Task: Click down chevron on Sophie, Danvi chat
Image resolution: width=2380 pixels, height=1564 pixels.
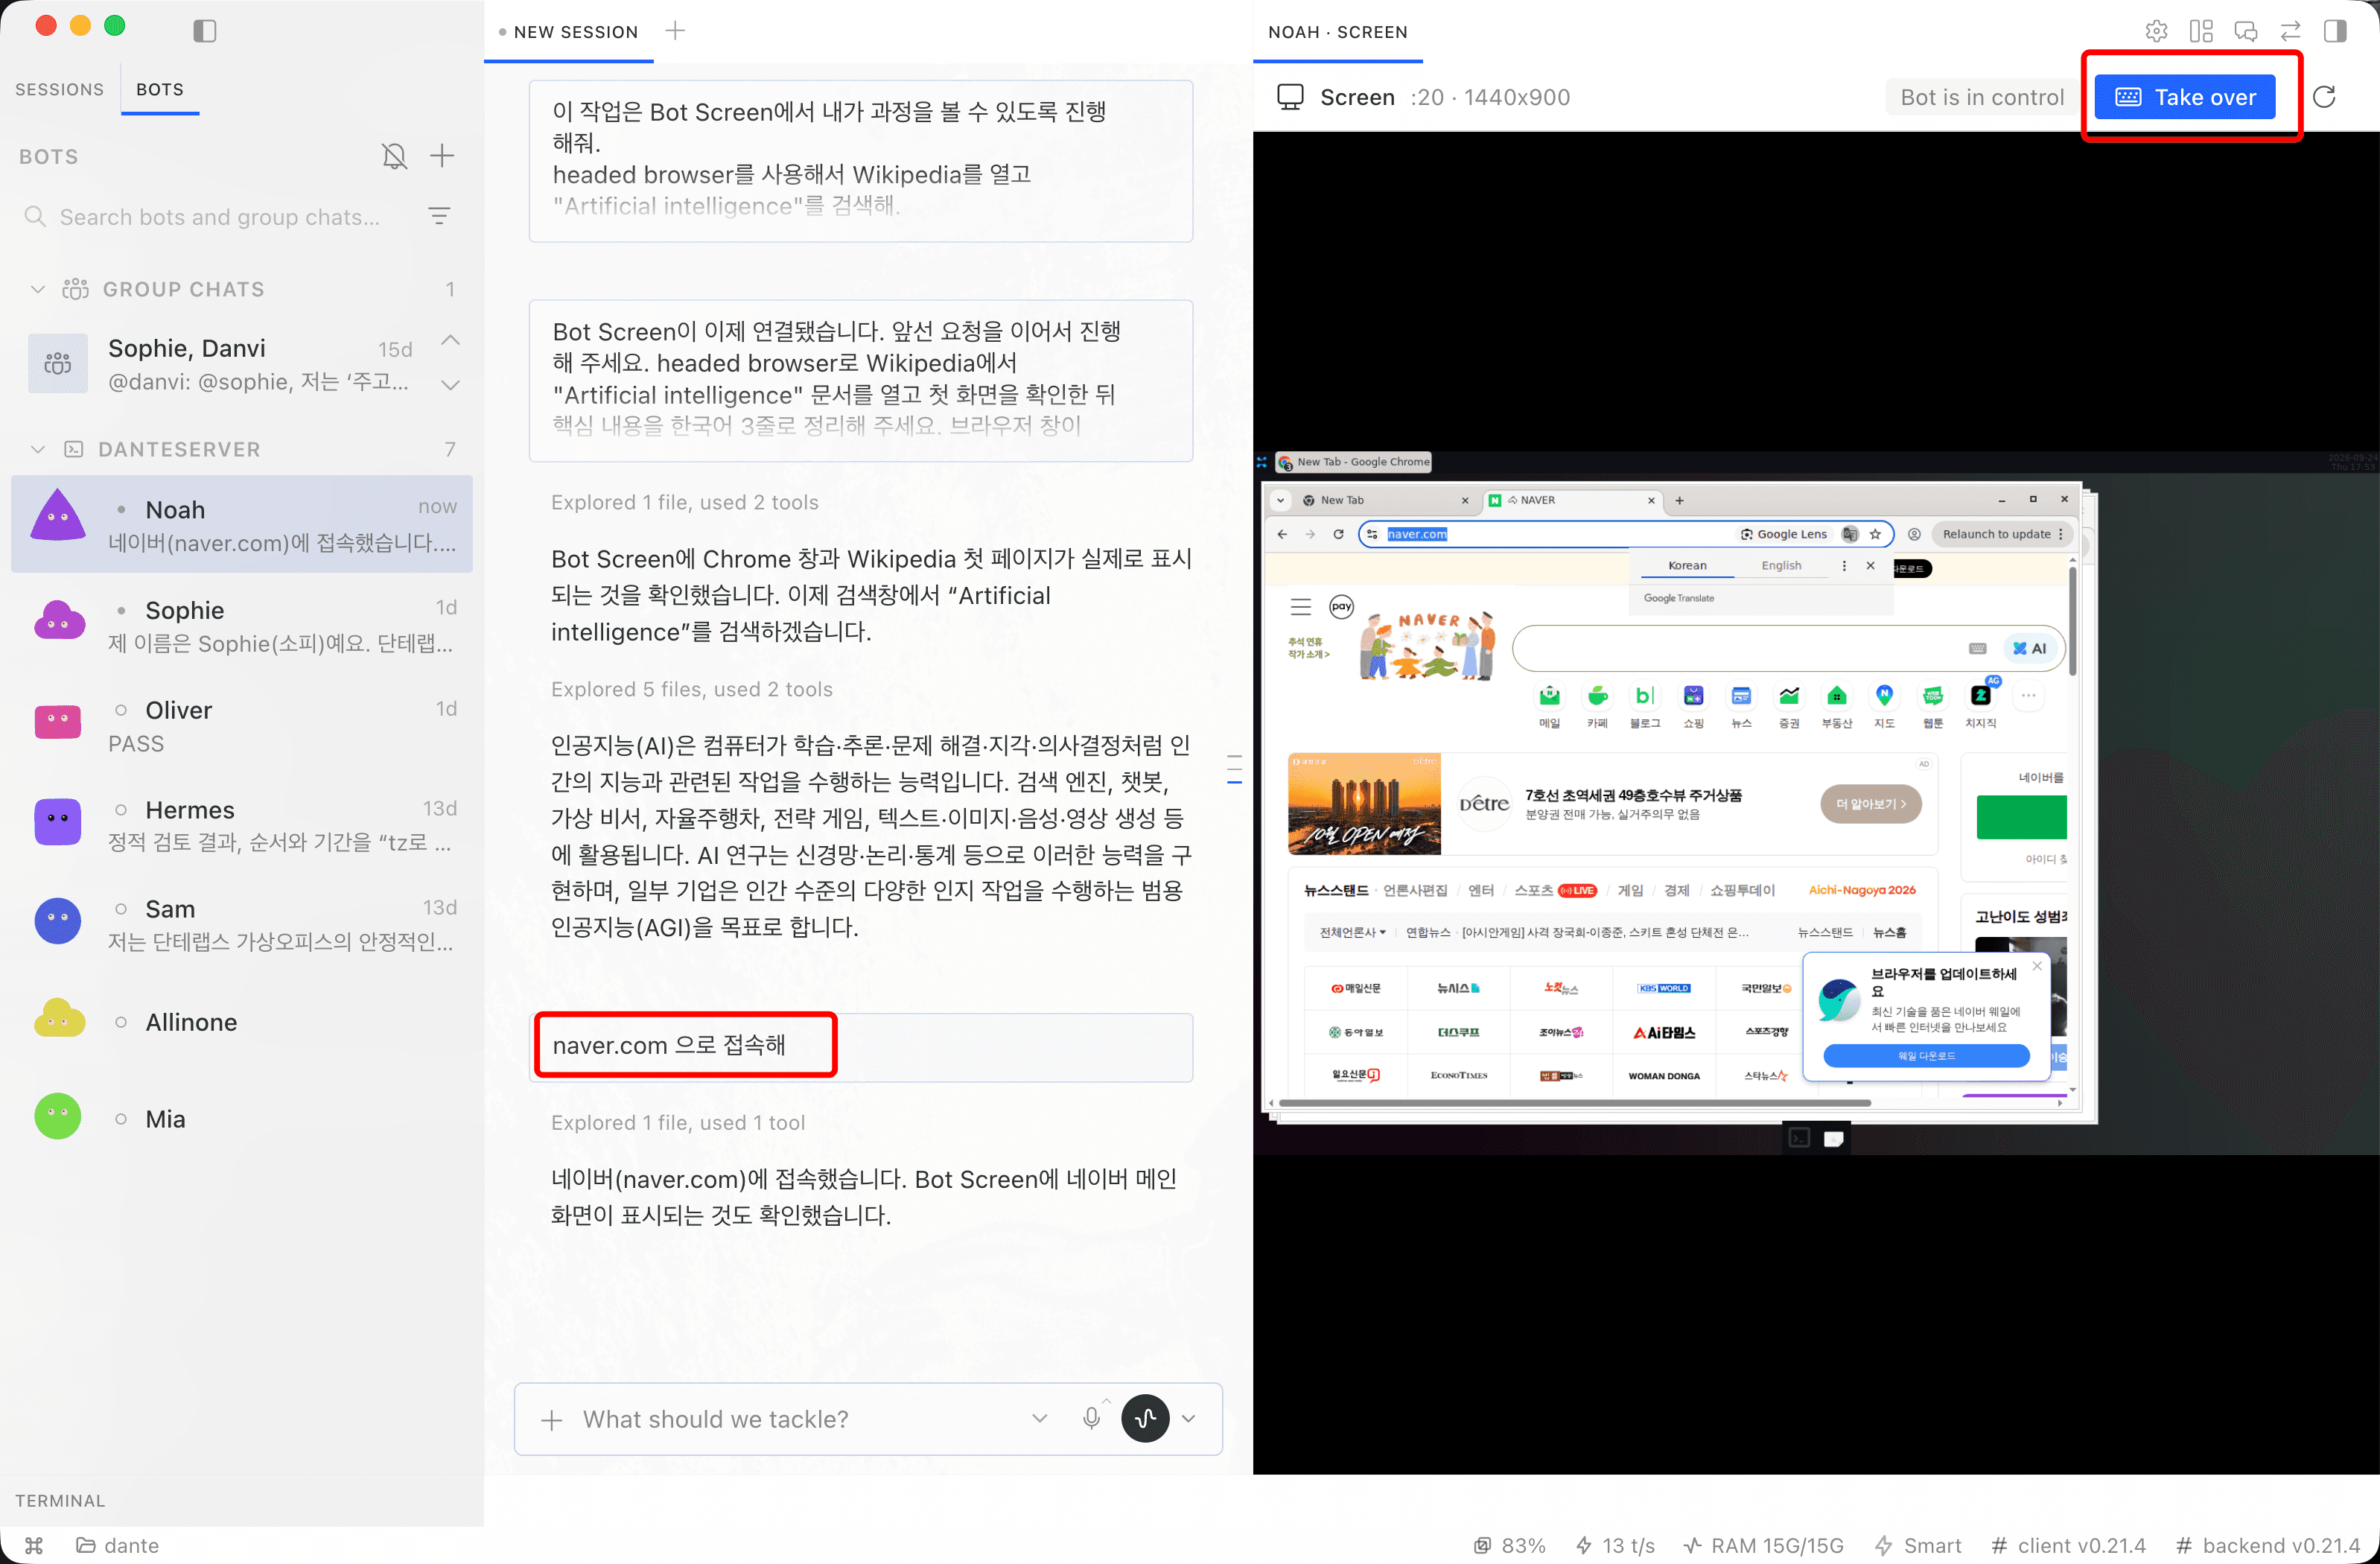Action: (451, 385)
